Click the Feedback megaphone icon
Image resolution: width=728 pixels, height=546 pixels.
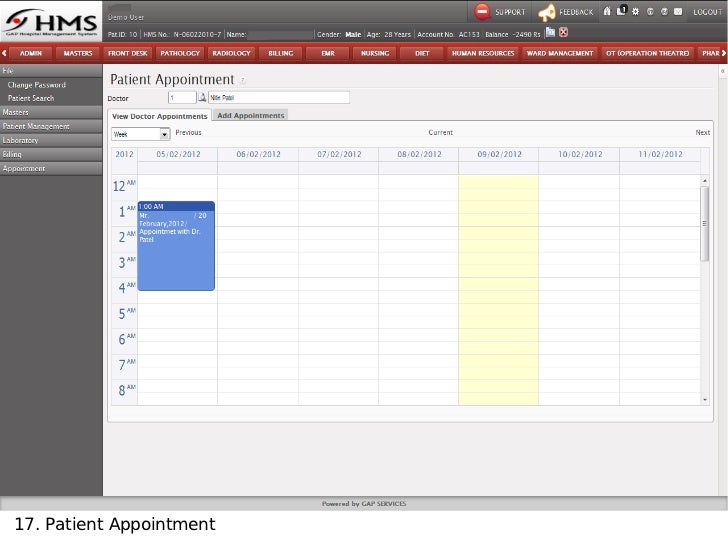[x=546, y=13]
